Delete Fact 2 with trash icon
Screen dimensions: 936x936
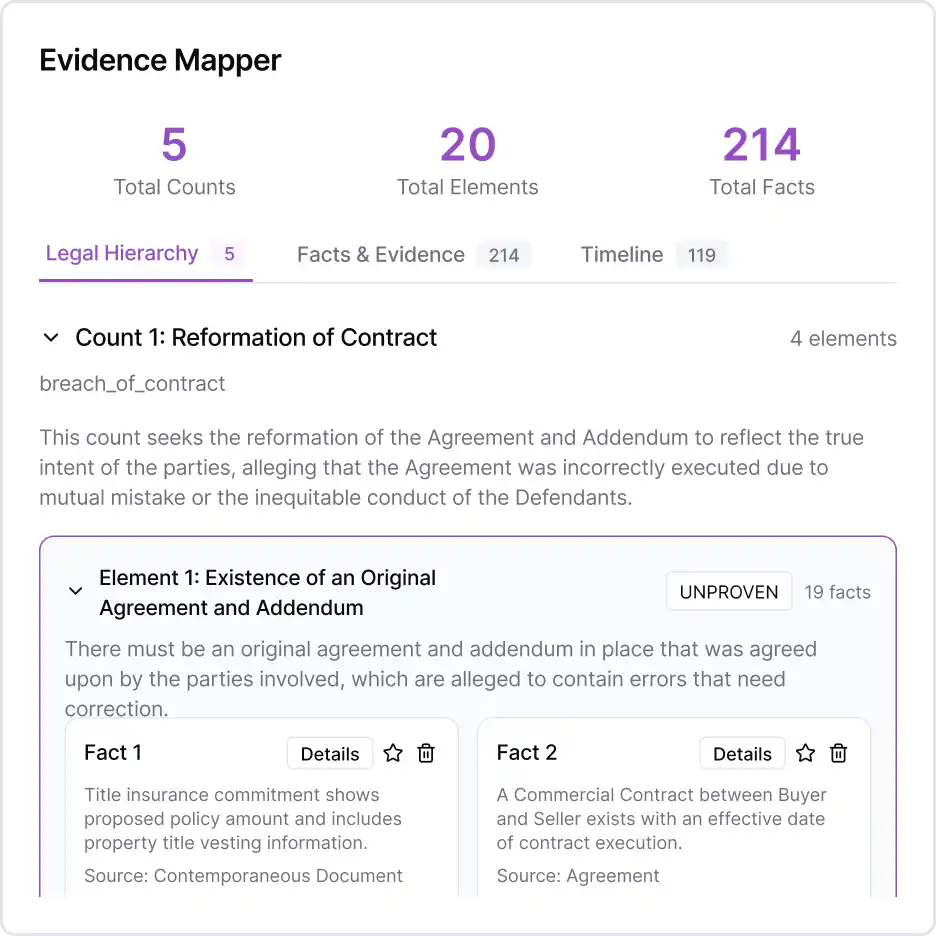click(839, 754)
